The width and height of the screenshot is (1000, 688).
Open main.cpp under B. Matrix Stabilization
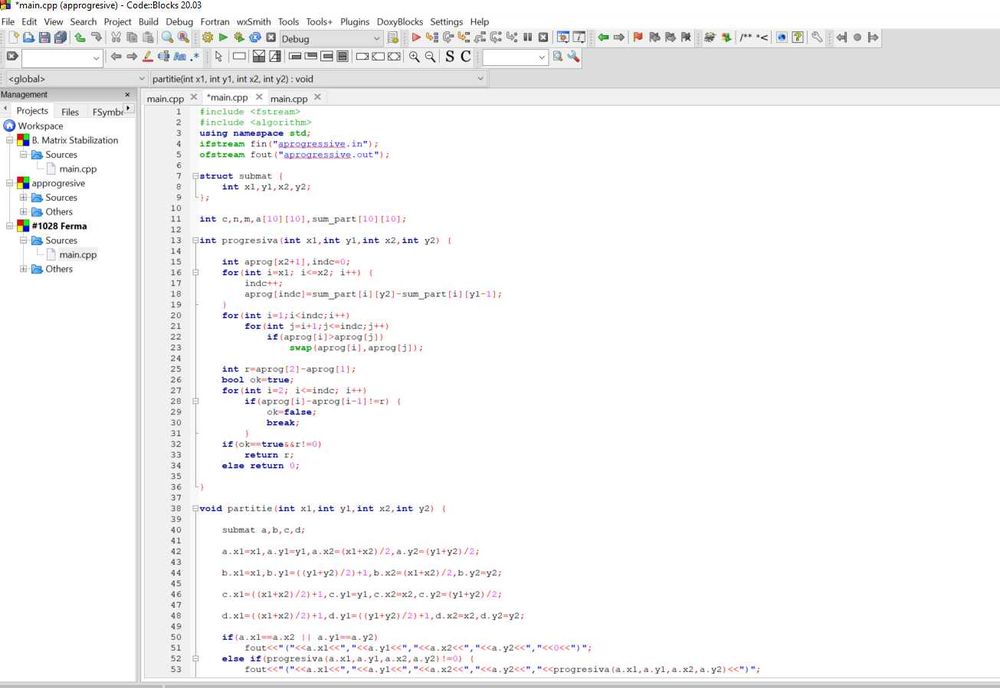77,169
